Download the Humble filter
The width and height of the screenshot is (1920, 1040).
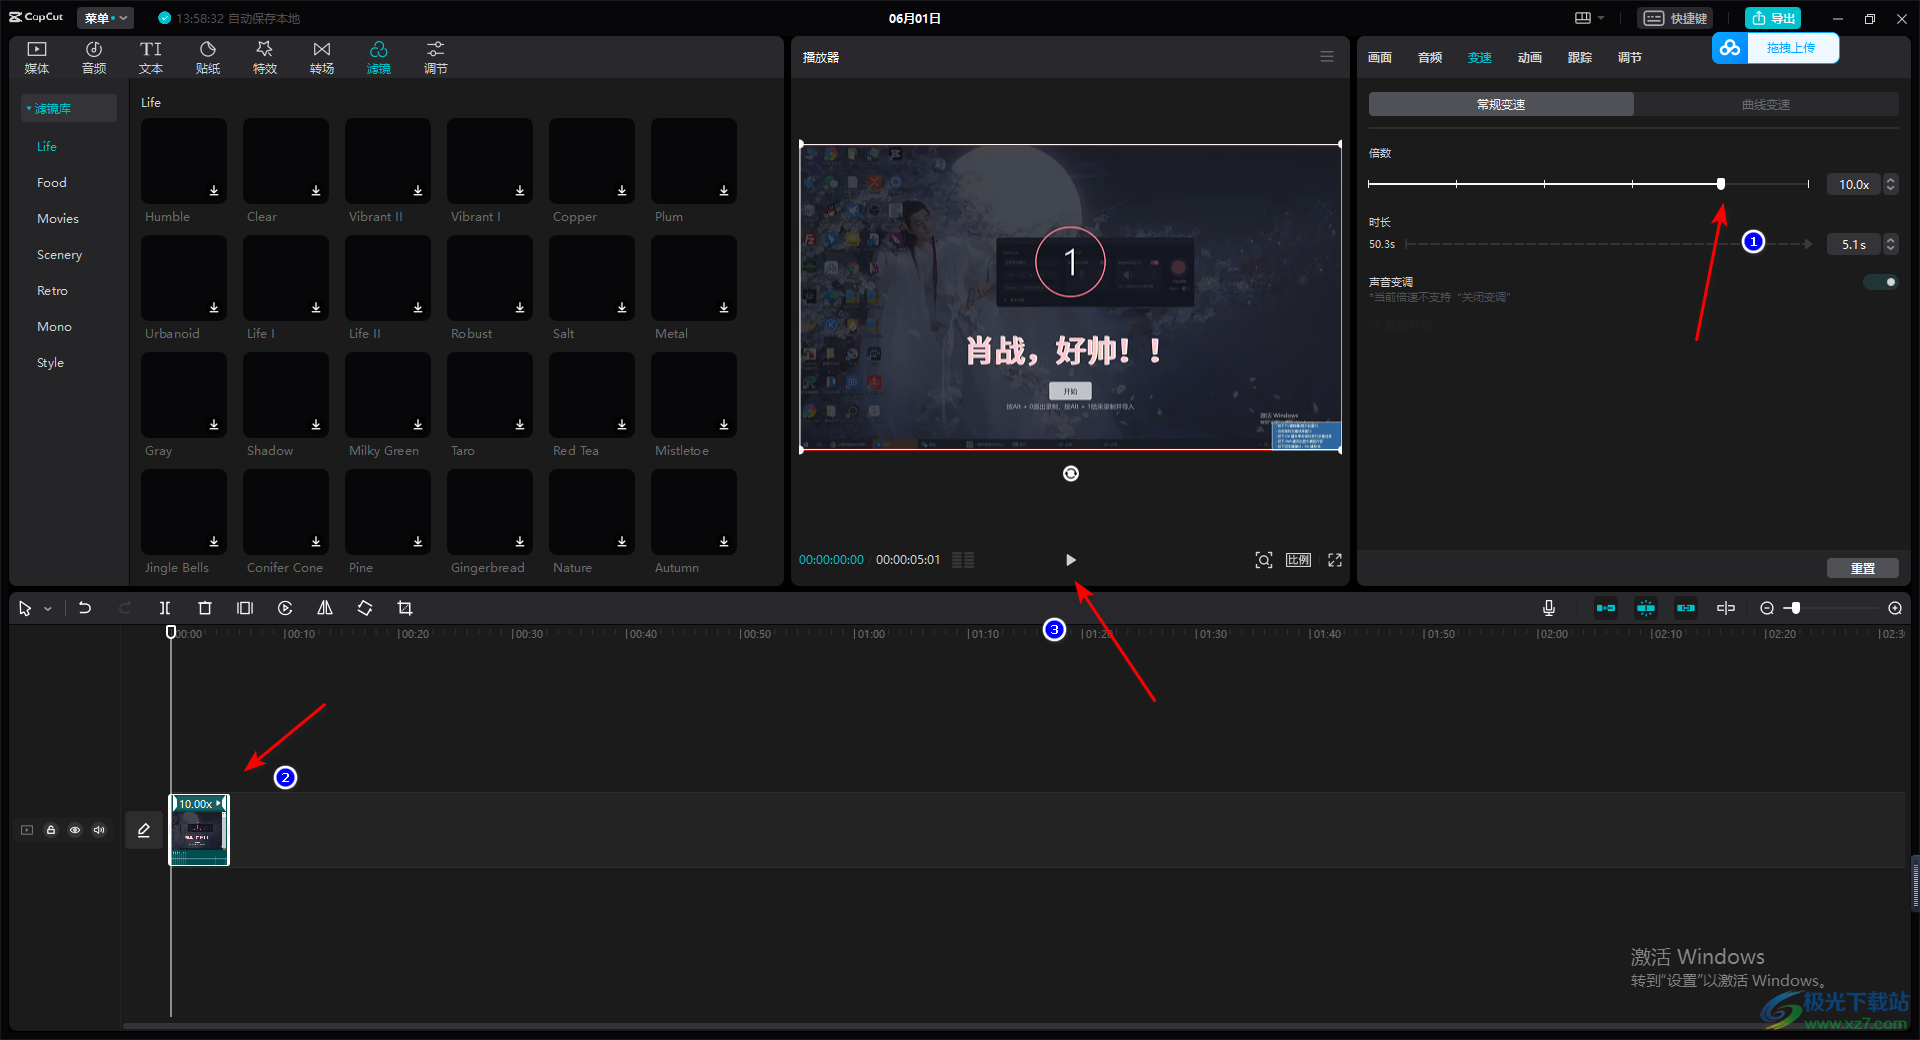pos(214,190)
